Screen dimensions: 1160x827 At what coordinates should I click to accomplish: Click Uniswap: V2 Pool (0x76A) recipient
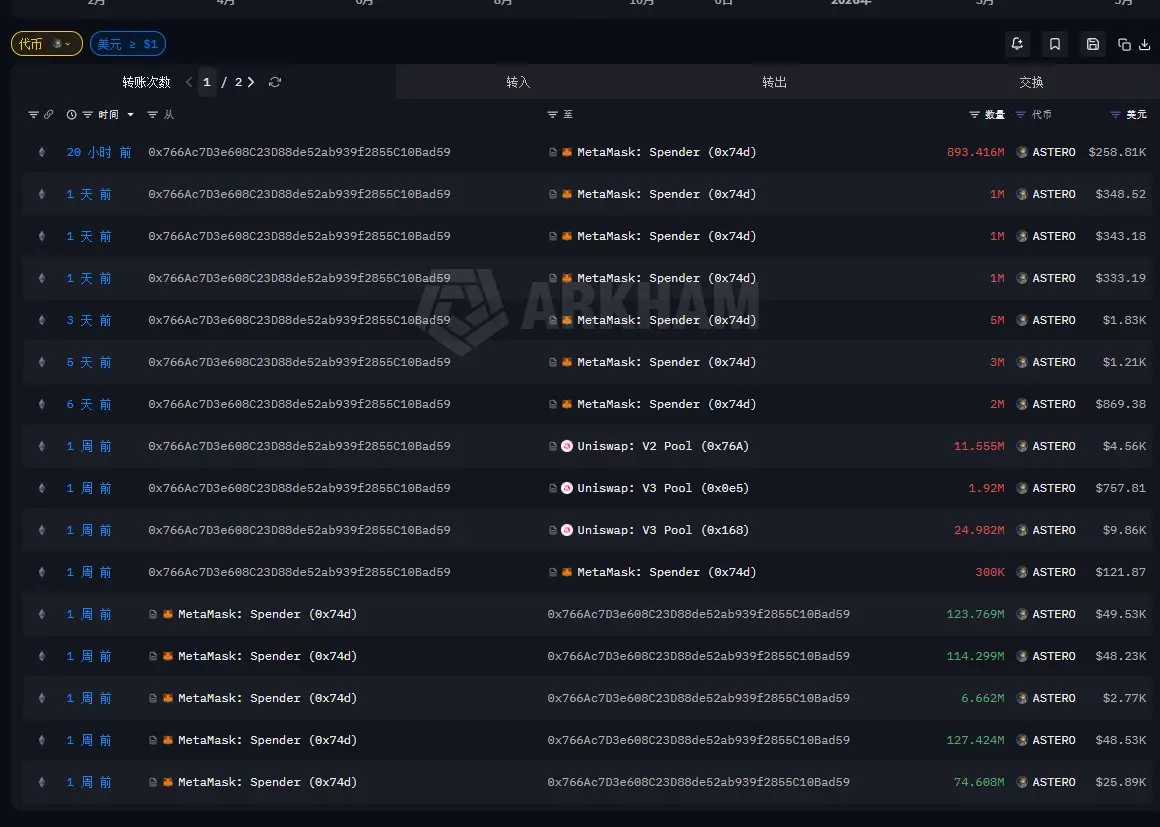click(663, 446)
